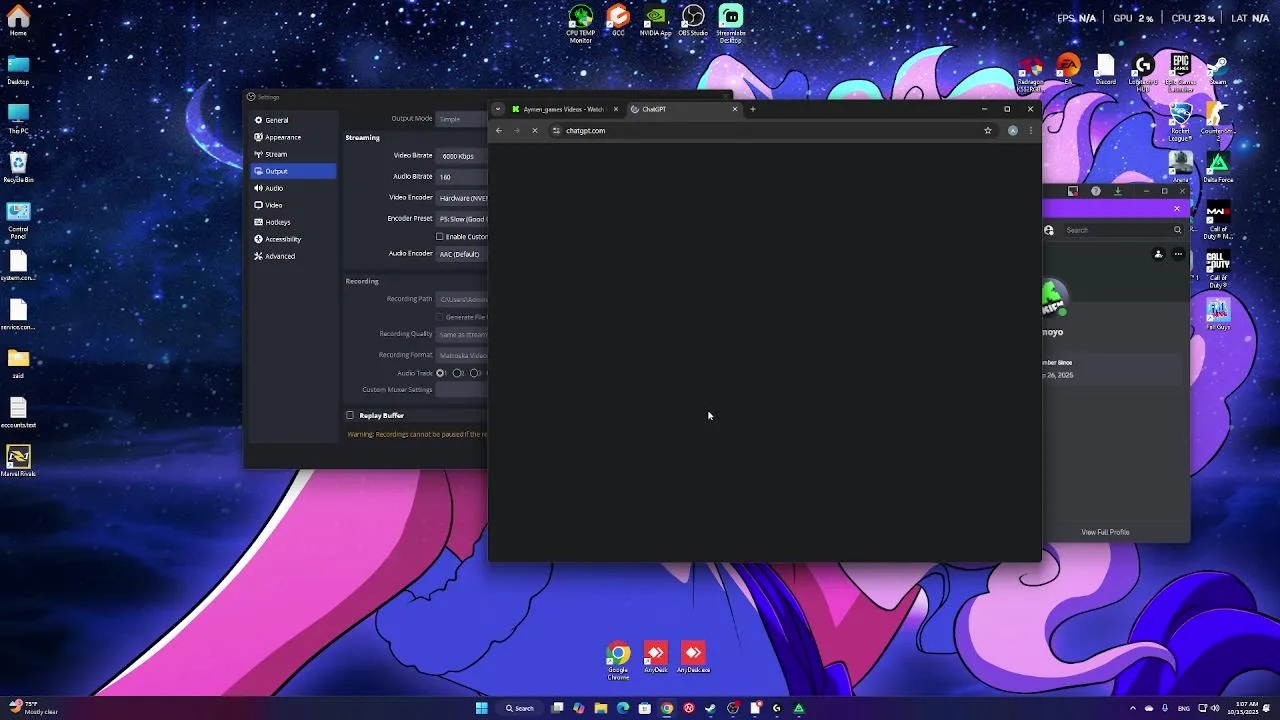Screen dimensions: 1280x720
Task: Toggle Generate File Name checkbox
Action: pyautogui.click(x=440, y=317)
